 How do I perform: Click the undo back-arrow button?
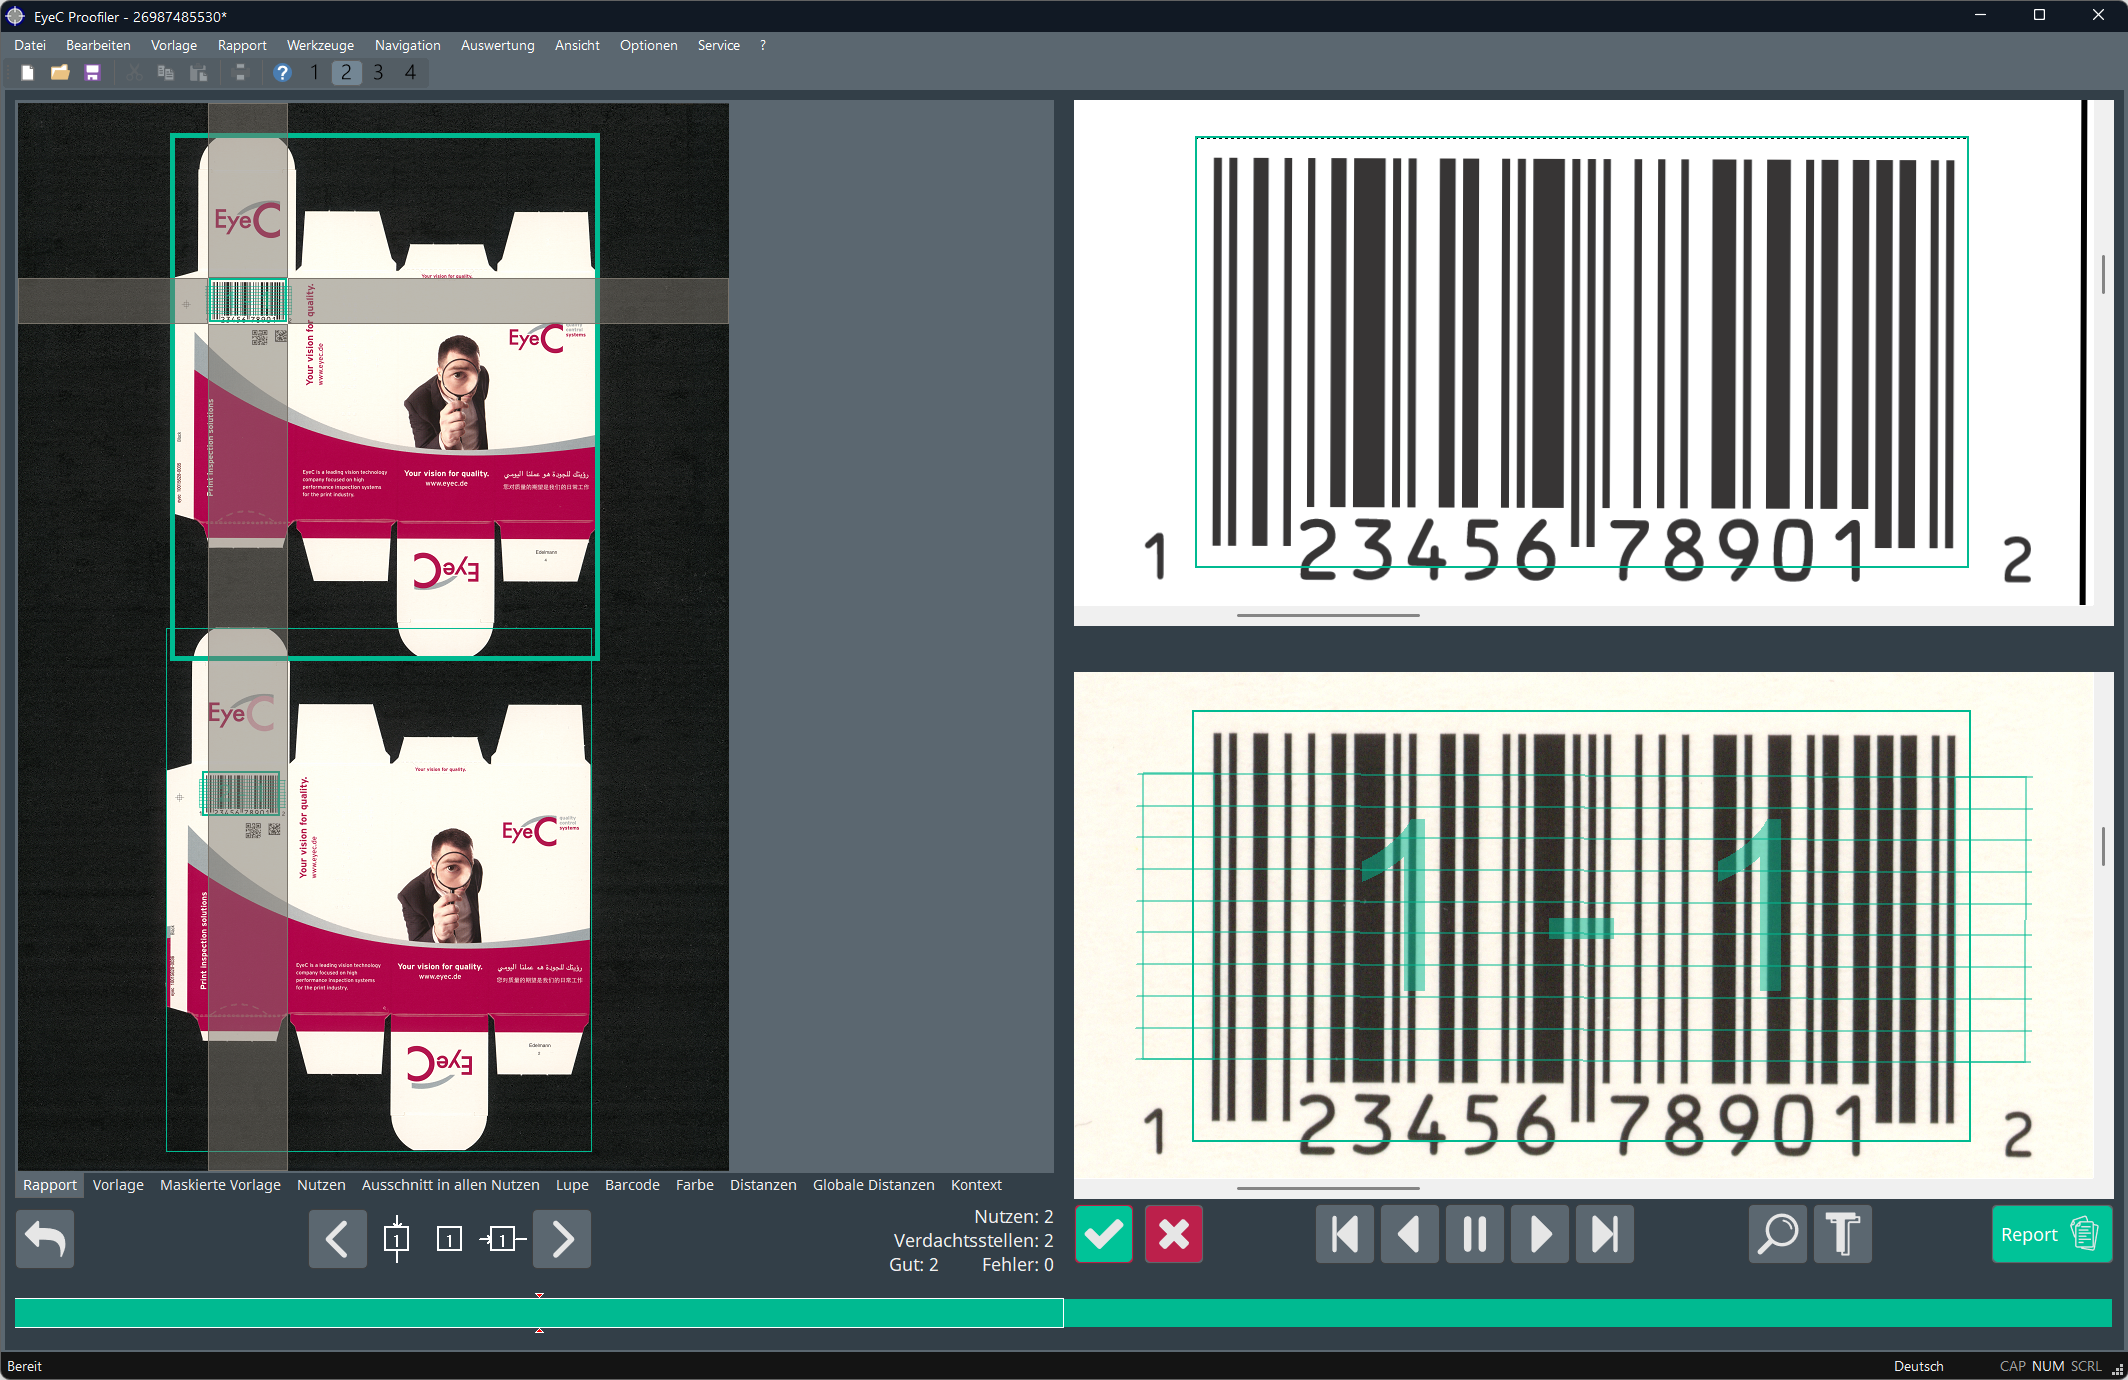[45, 1239]
